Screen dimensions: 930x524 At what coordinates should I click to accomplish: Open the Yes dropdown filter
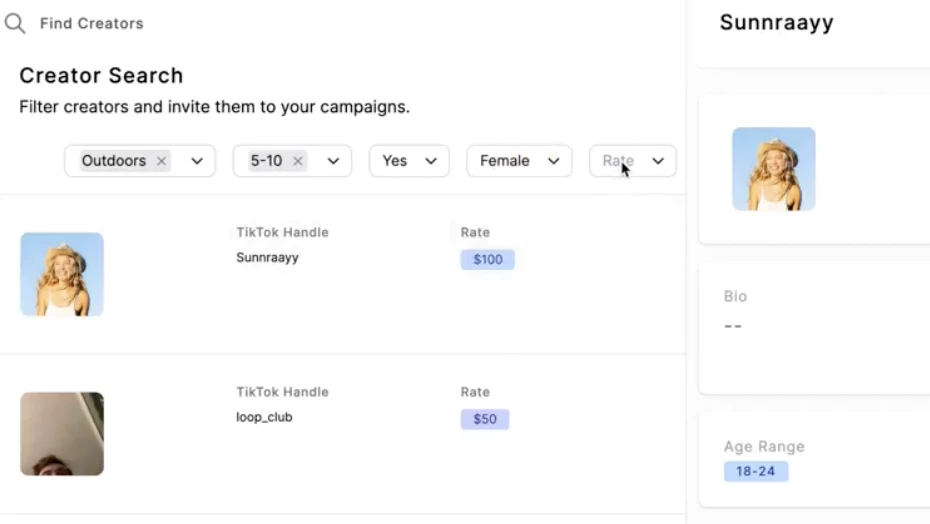409,161
